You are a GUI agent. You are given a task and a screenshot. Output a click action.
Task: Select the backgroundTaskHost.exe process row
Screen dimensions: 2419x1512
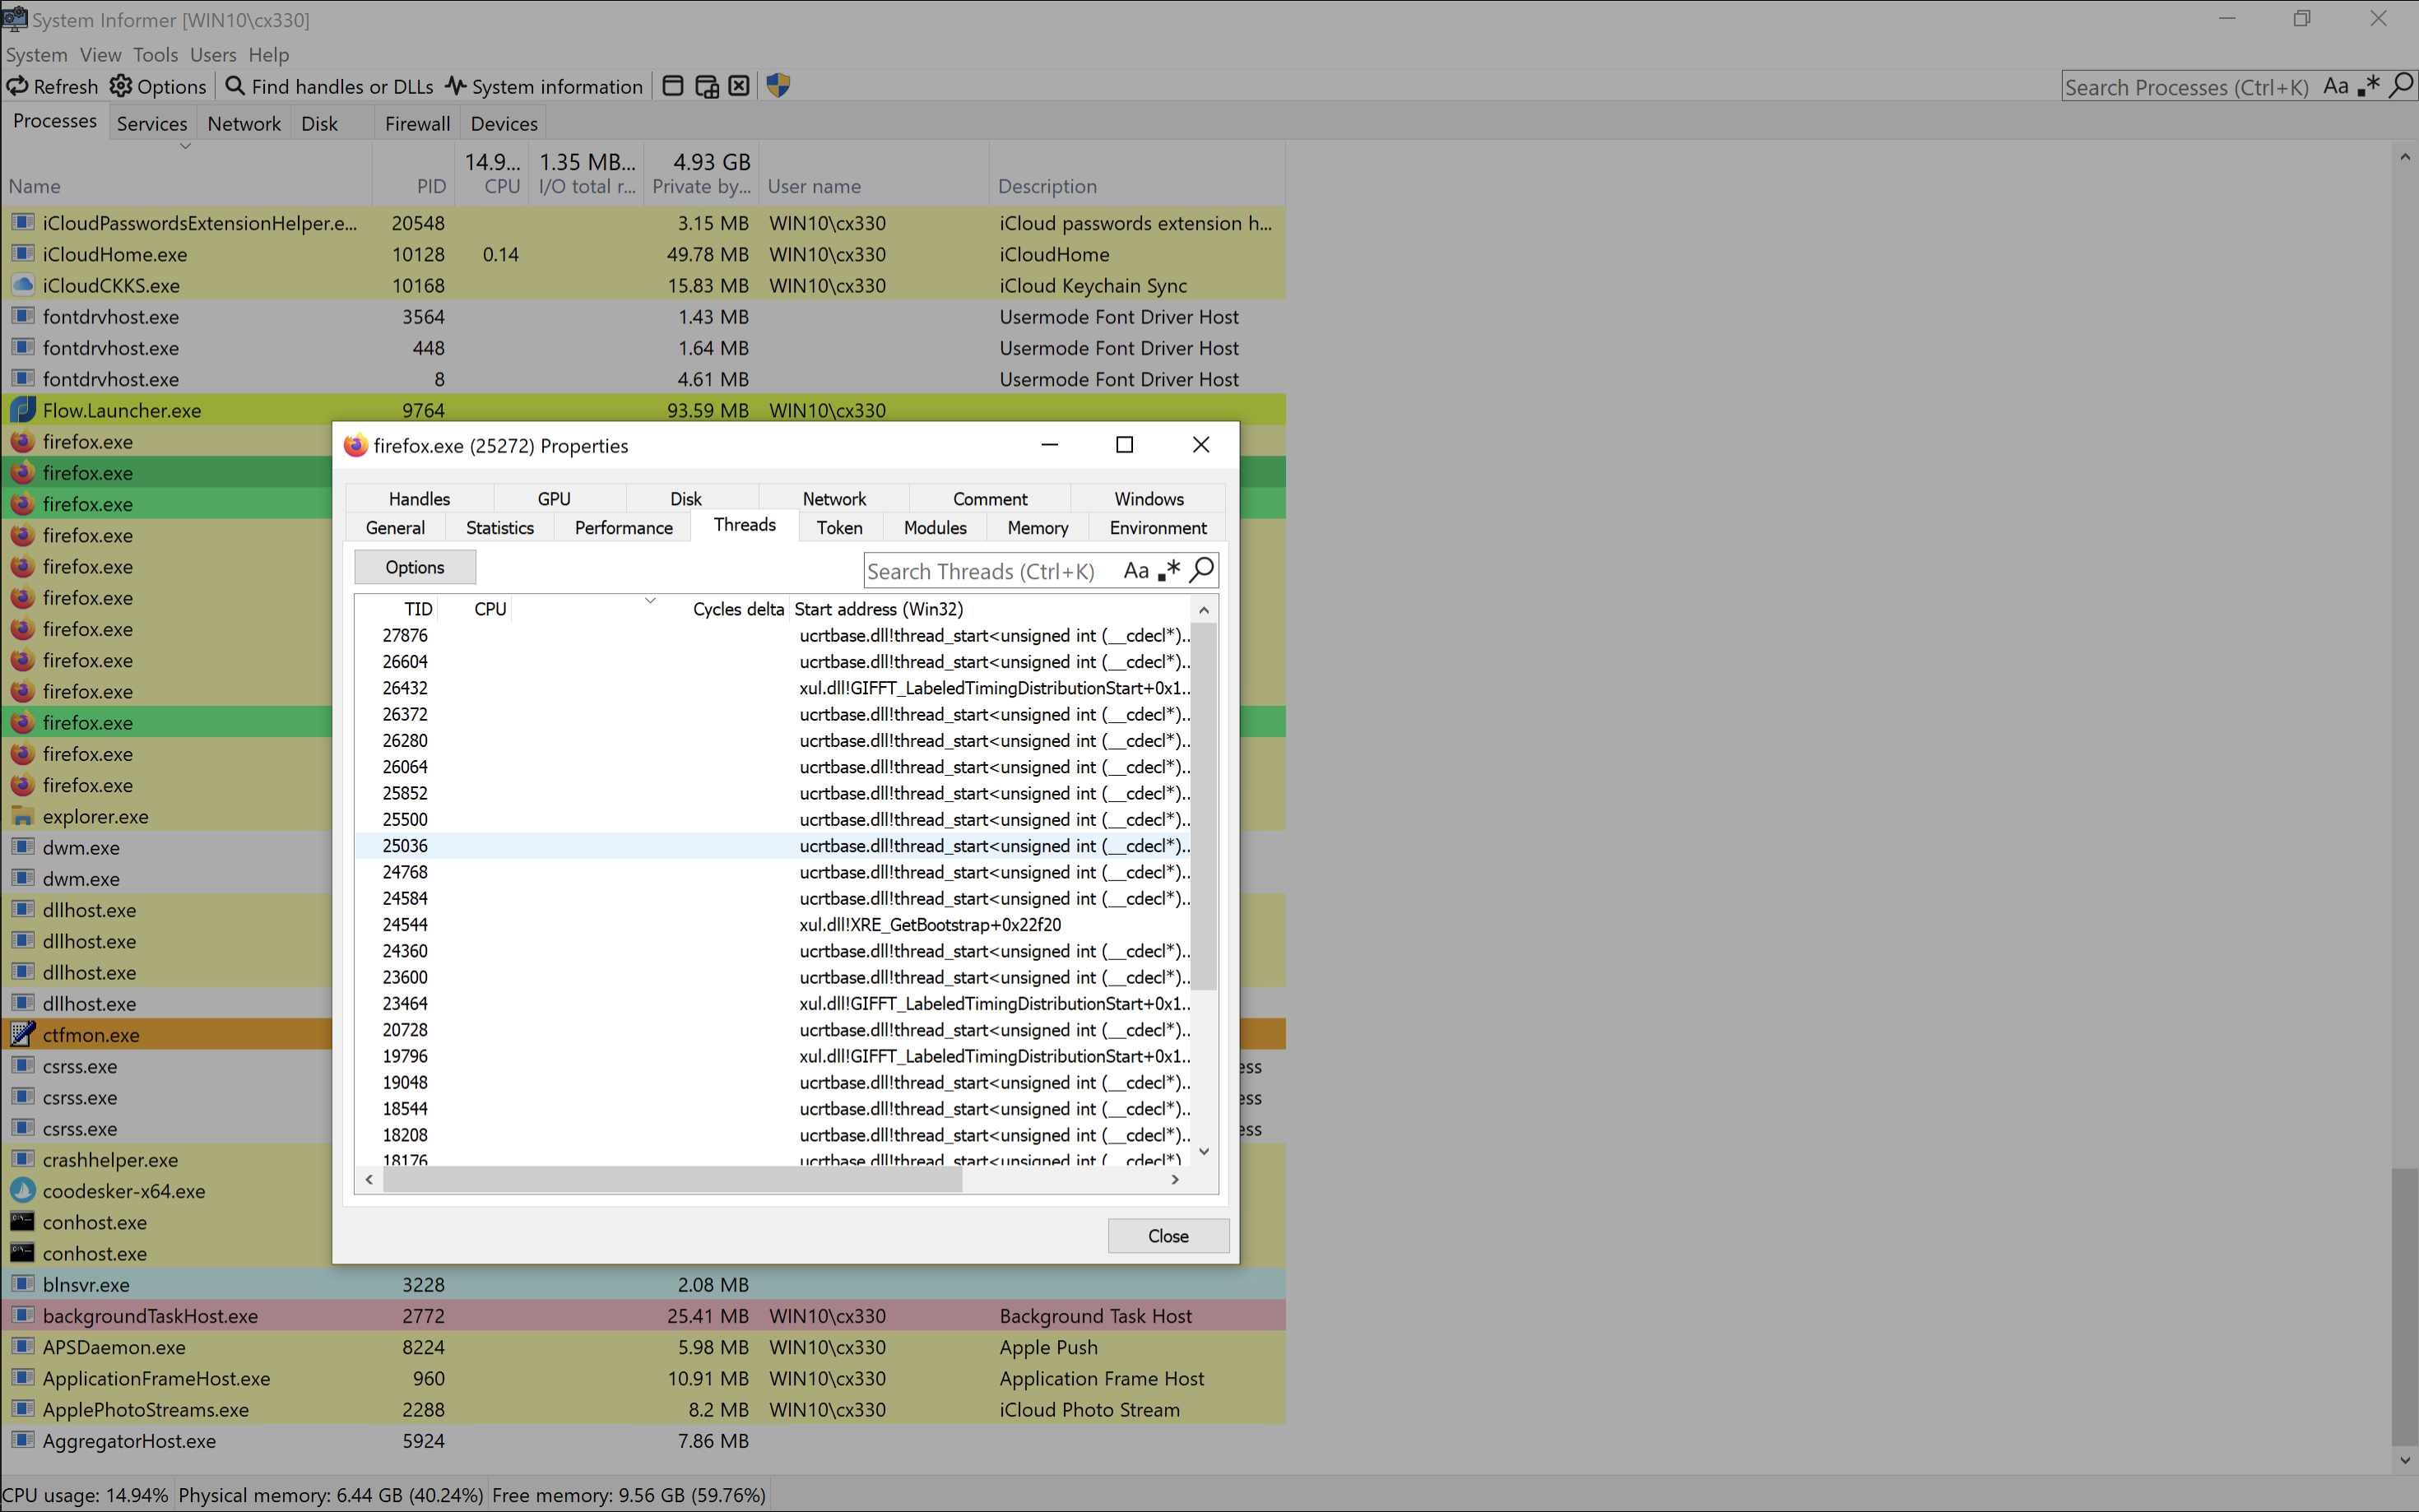click(644, 1316)
